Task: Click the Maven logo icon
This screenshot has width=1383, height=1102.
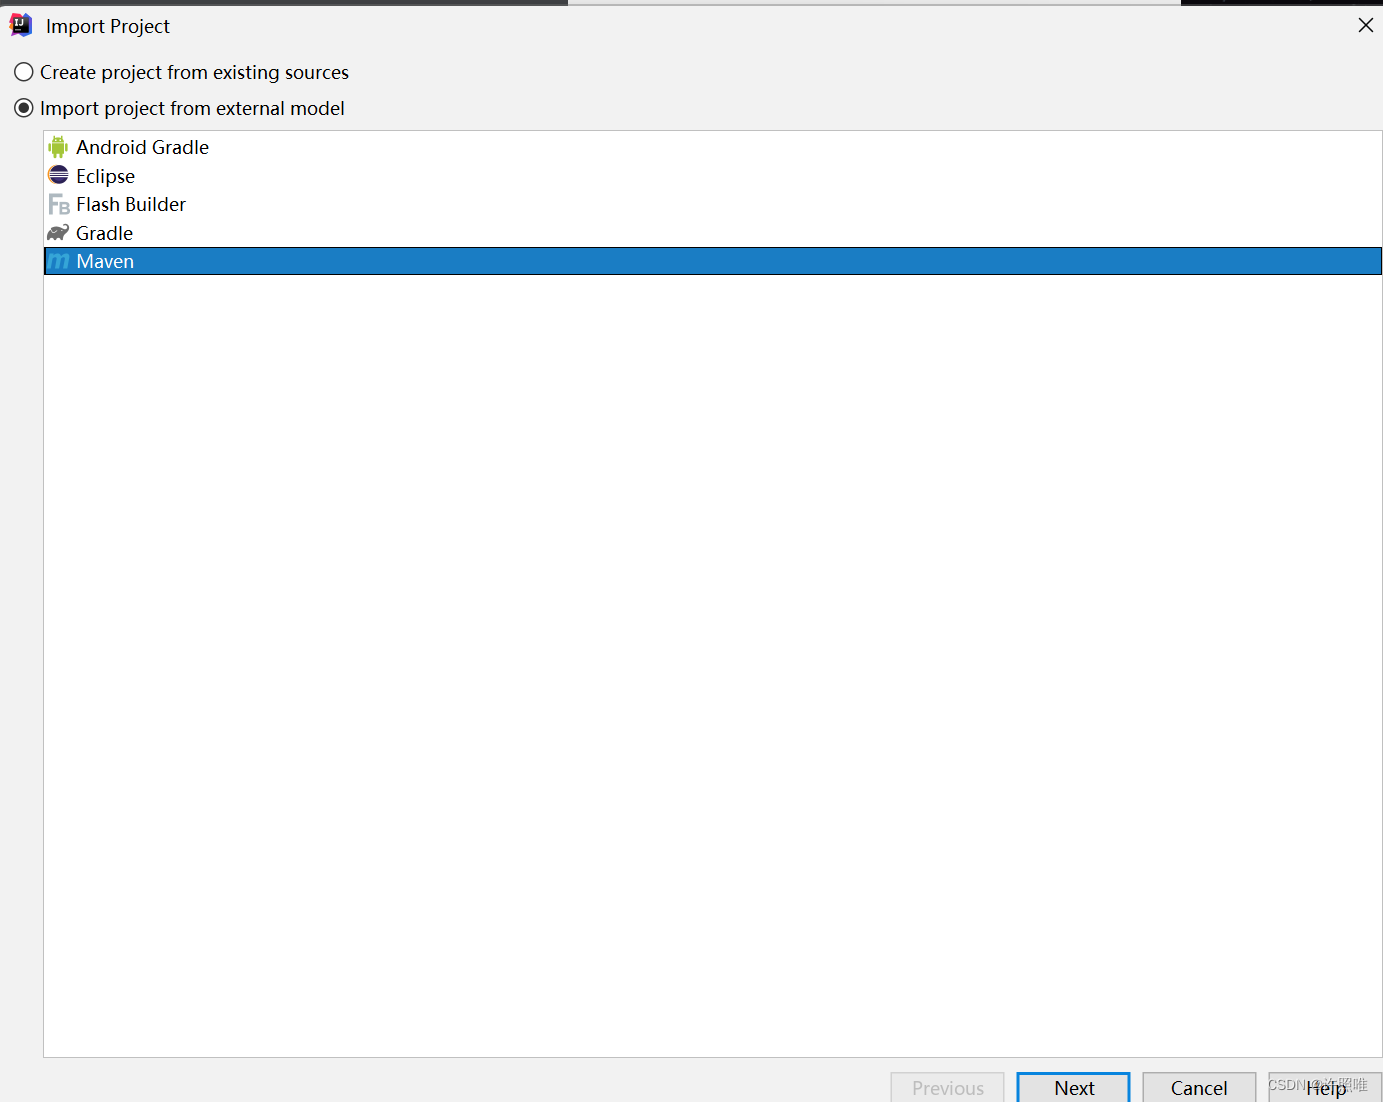Action: coord(59,261)
